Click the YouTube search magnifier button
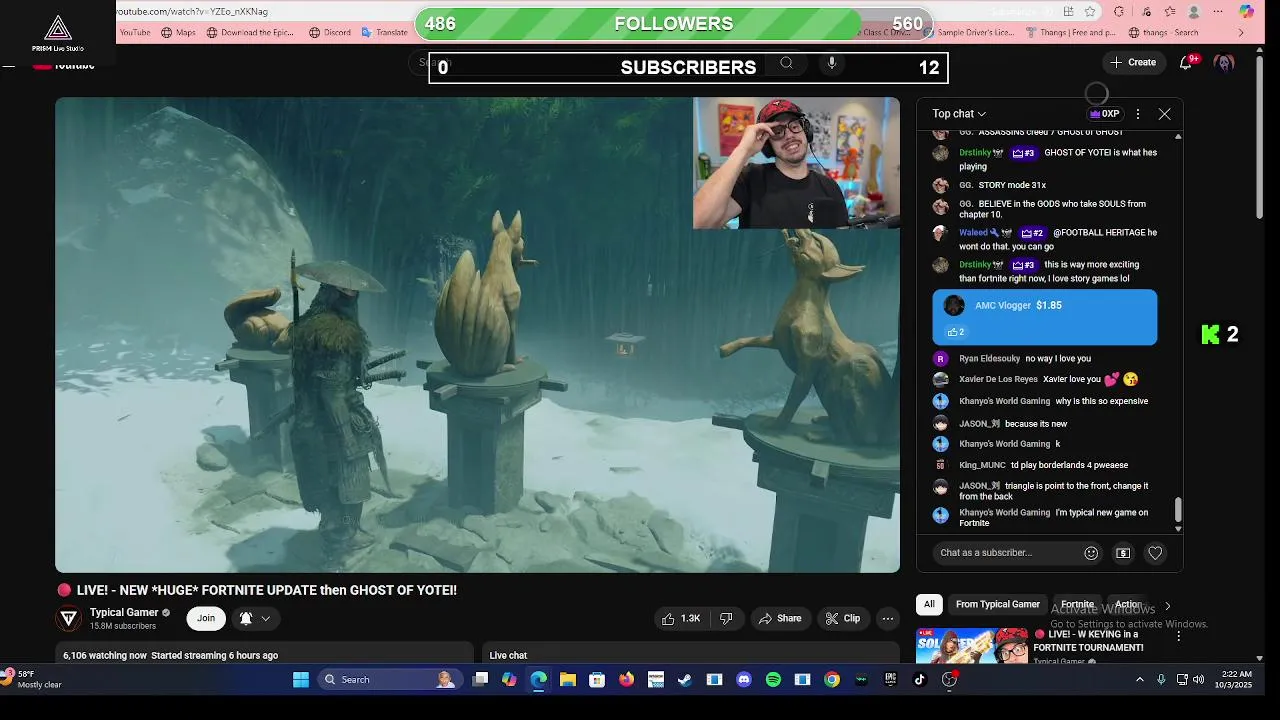This screenshot has height=720, width=1280. click(x=787, y=63)
